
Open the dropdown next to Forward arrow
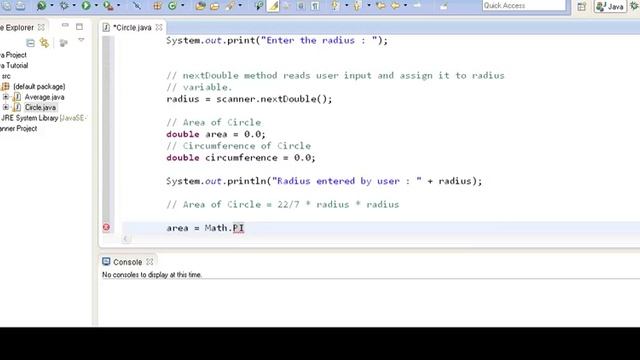click(405, 5)
